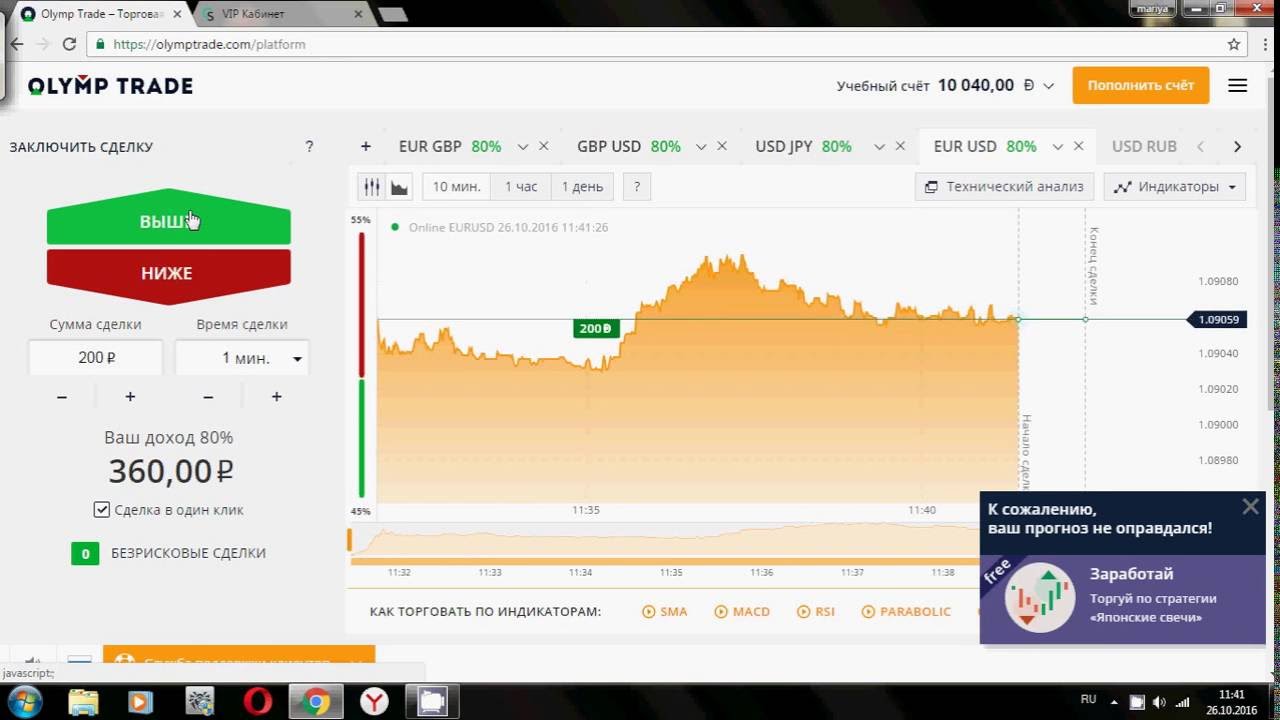1280x720 pixels.
Task: Set chart range to 1 день
Action: (x=582, y=187)
